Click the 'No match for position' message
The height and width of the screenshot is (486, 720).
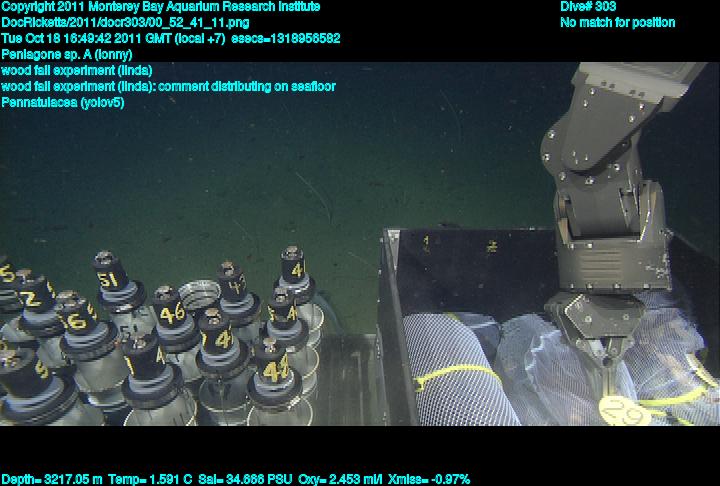tap(617, 22)
